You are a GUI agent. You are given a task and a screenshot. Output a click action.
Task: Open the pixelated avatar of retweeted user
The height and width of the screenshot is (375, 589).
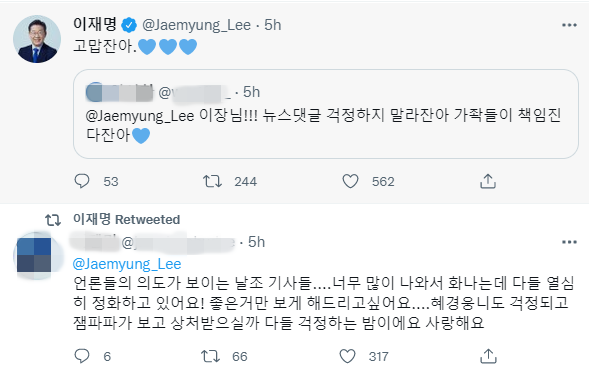37,256
